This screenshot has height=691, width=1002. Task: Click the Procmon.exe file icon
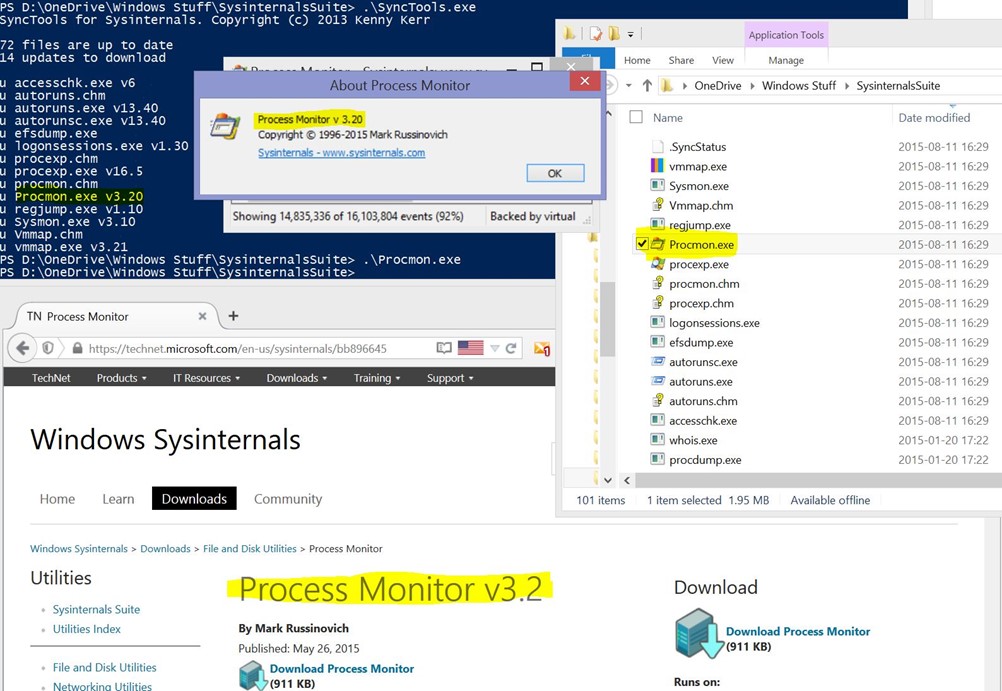click(658, 244)
